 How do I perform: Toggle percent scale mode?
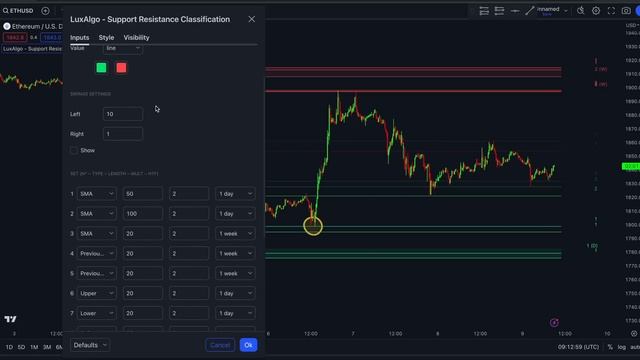click(610, 347)
